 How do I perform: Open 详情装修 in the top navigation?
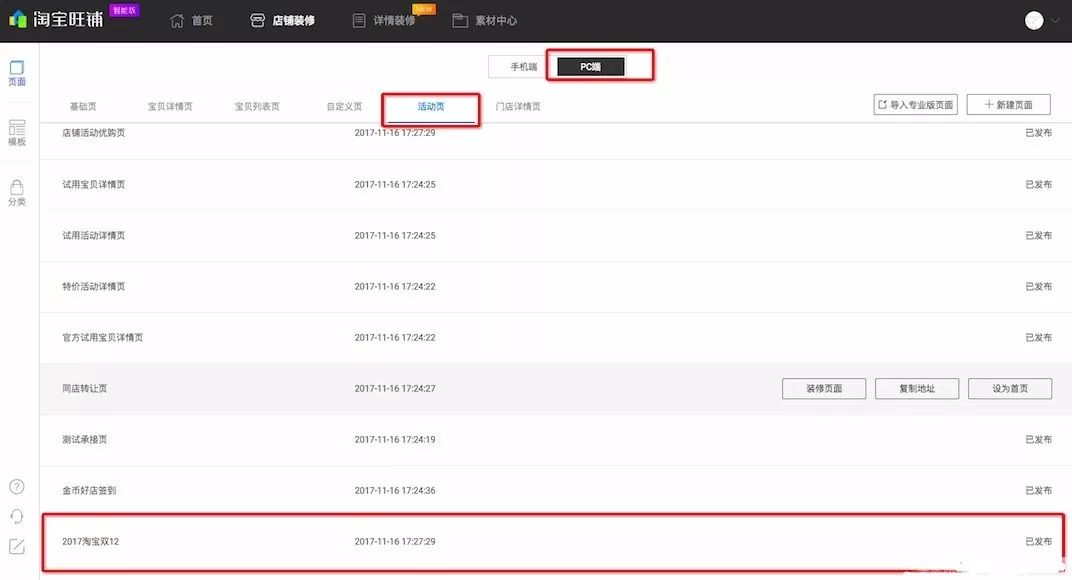pyautogui.click(x=384, y=20)
